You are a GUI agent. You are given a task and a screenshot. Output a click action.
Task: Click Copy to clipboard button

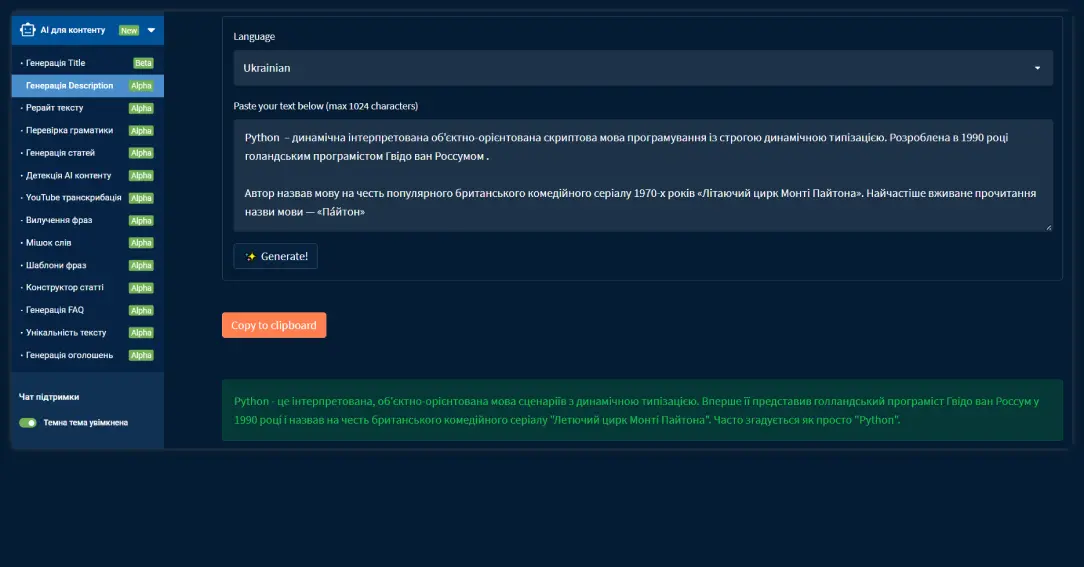click(274, 325)
